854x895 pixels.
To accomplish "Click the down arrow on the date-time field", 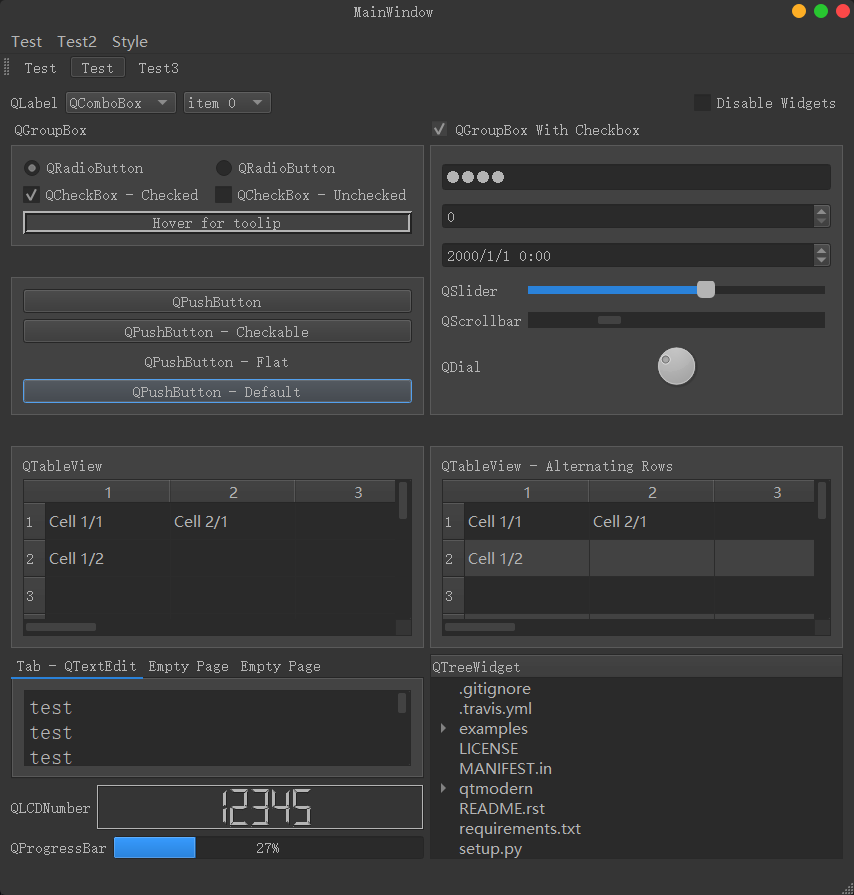I will (822, 261).
